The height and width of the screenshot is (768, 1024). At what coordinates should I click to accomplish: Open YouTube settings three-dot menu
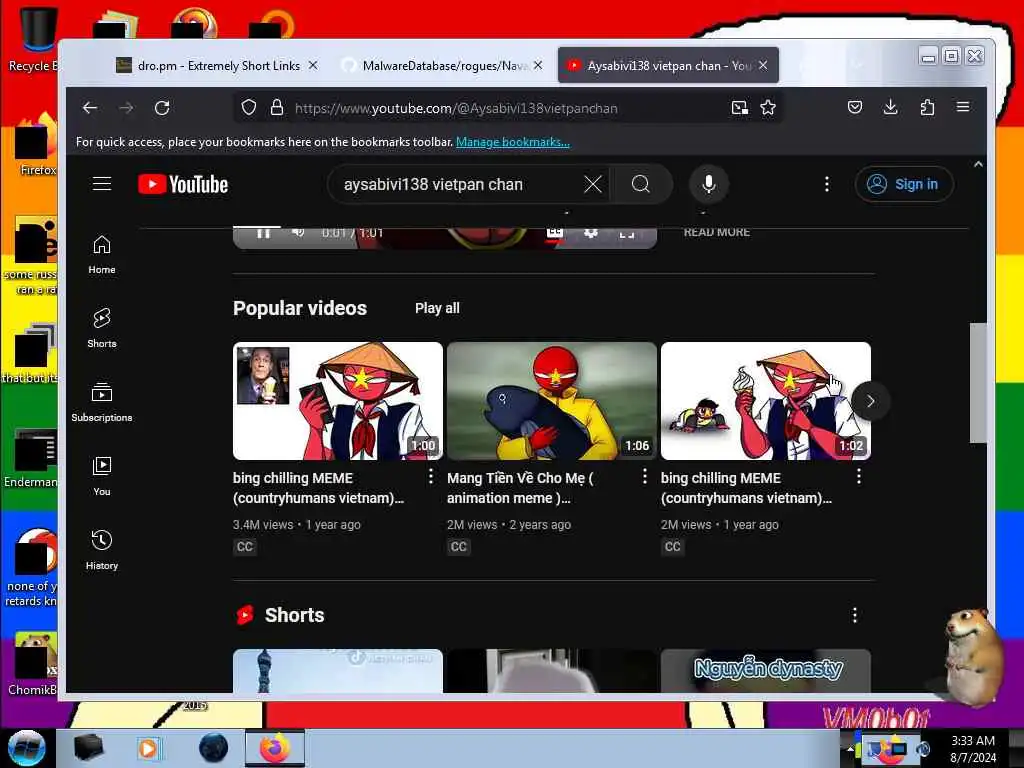pos(827,184)
